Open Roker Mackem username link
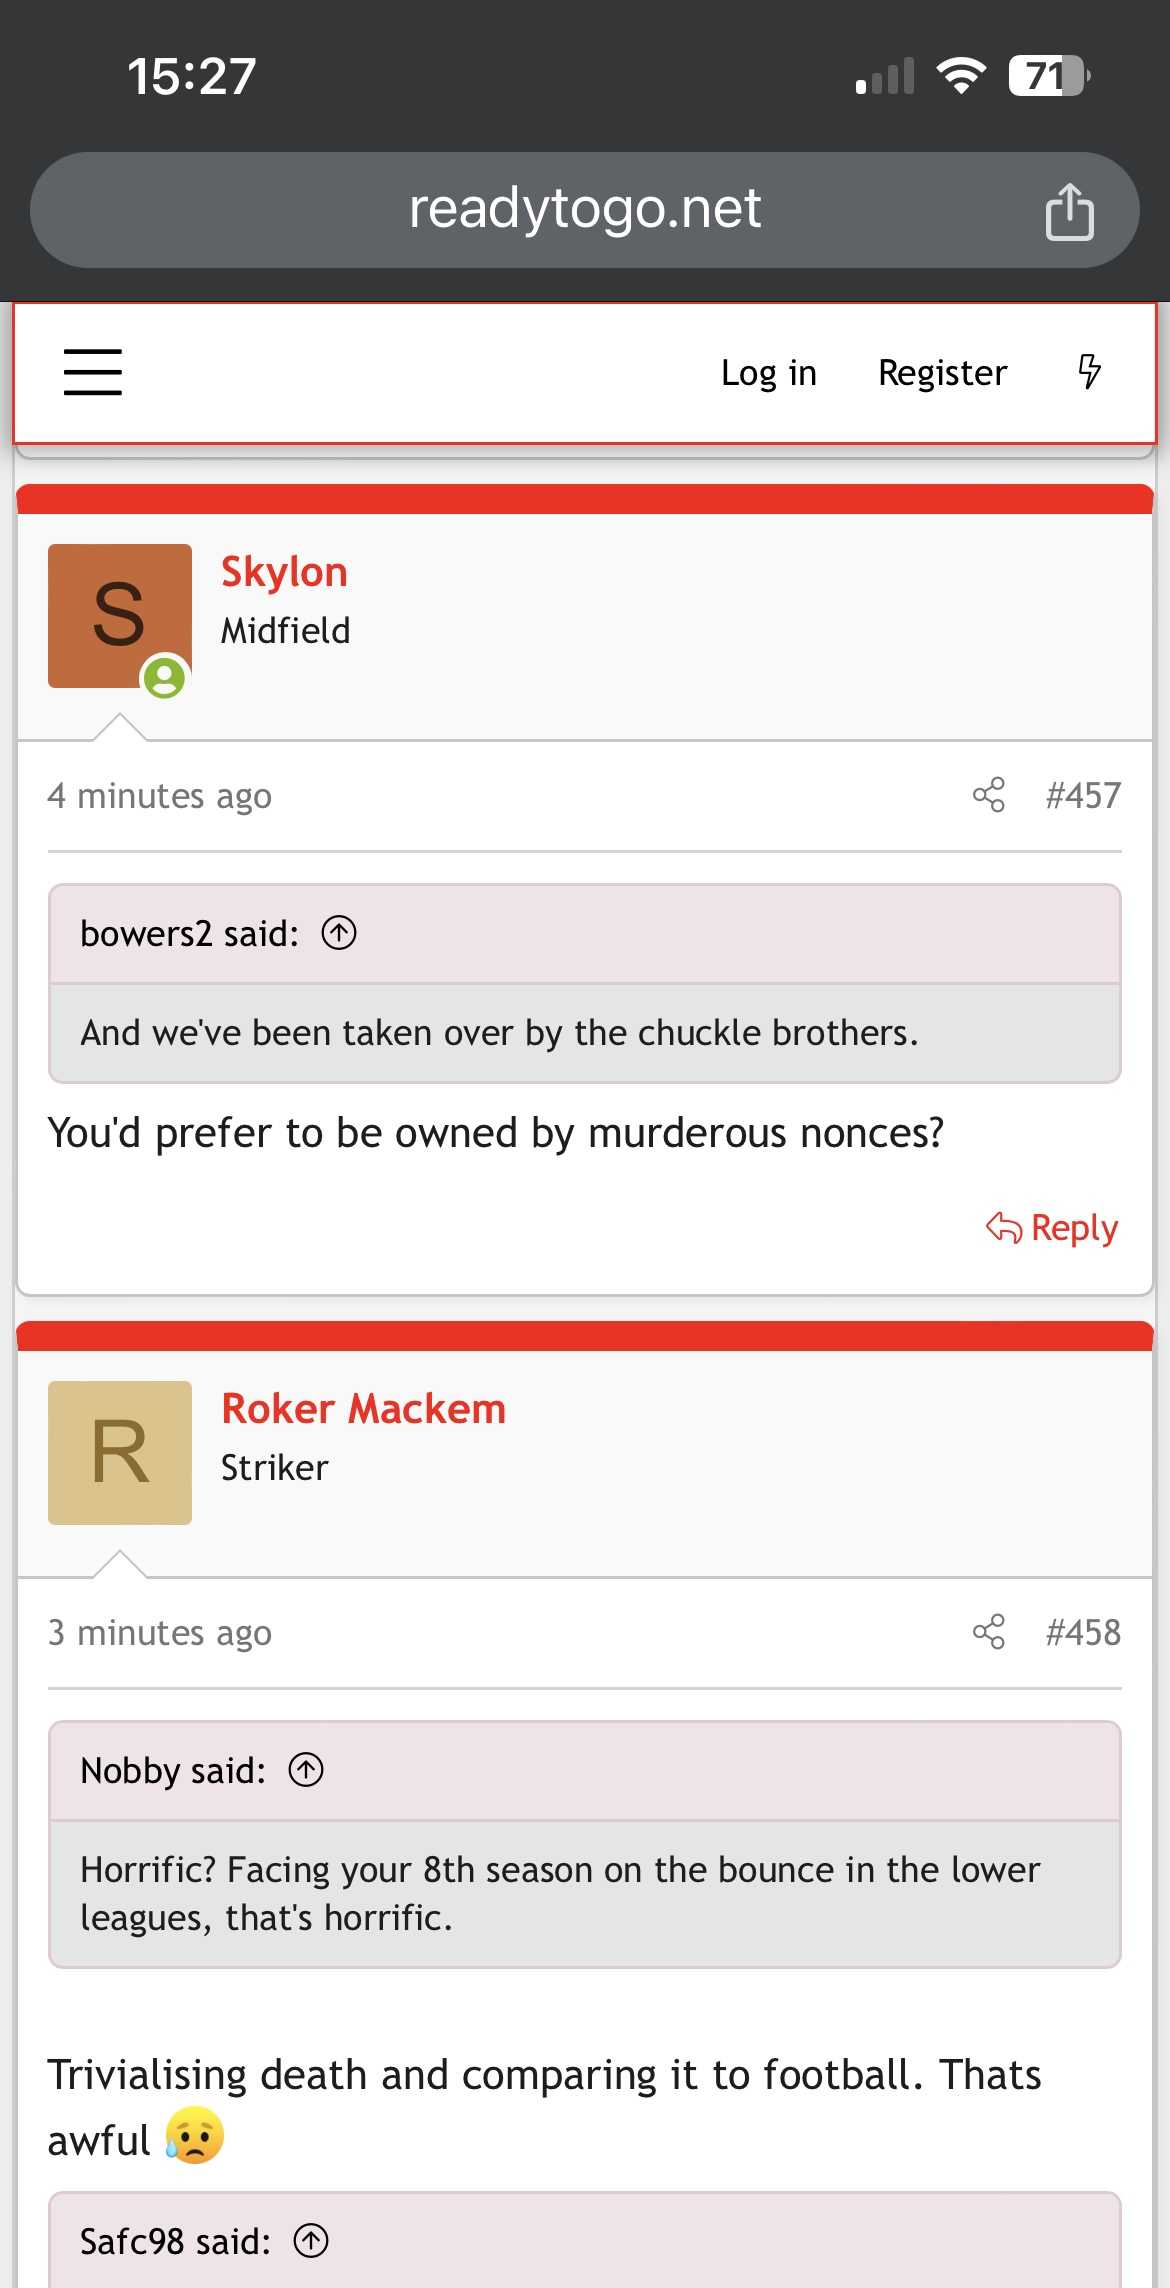The image size is (1170, 2288). tap(364, 1409)
